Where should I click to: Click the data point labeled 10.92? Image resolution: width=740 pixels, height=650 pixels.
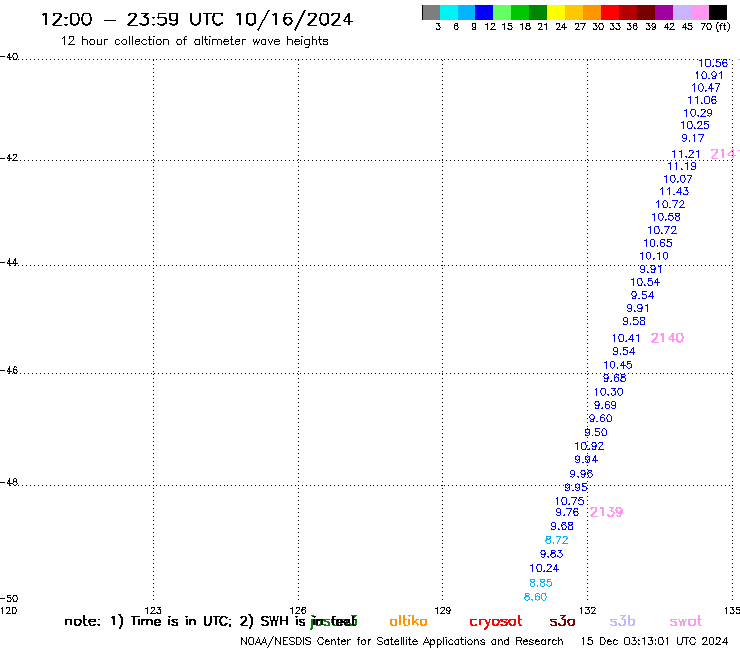click(589, 446)
